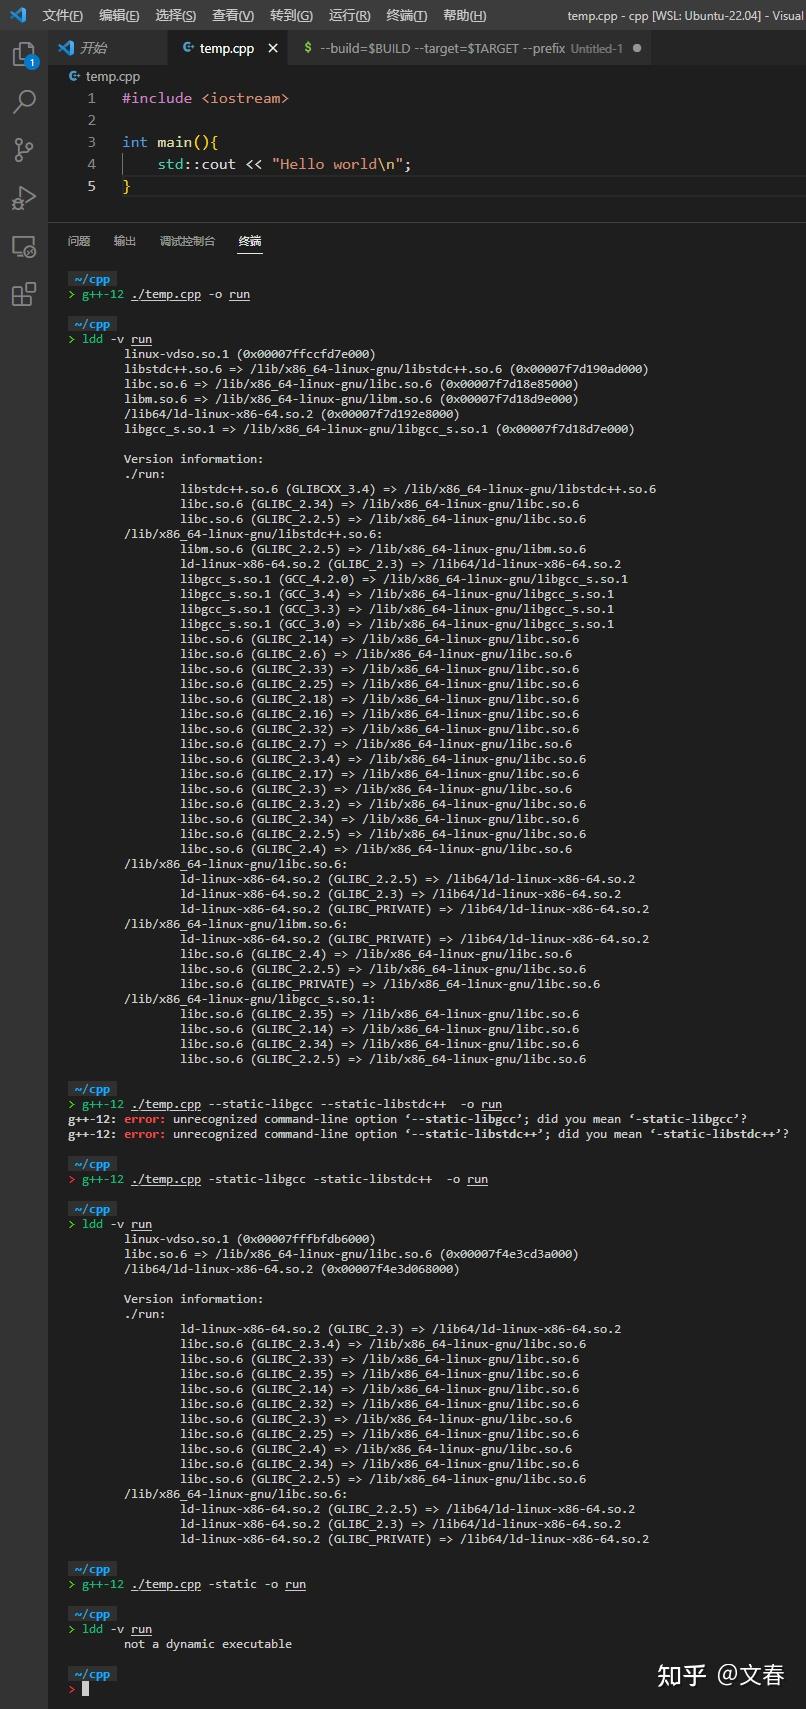806x1709 pixels.
Task: Open the Source Control view icon
Action: [23, 150]
